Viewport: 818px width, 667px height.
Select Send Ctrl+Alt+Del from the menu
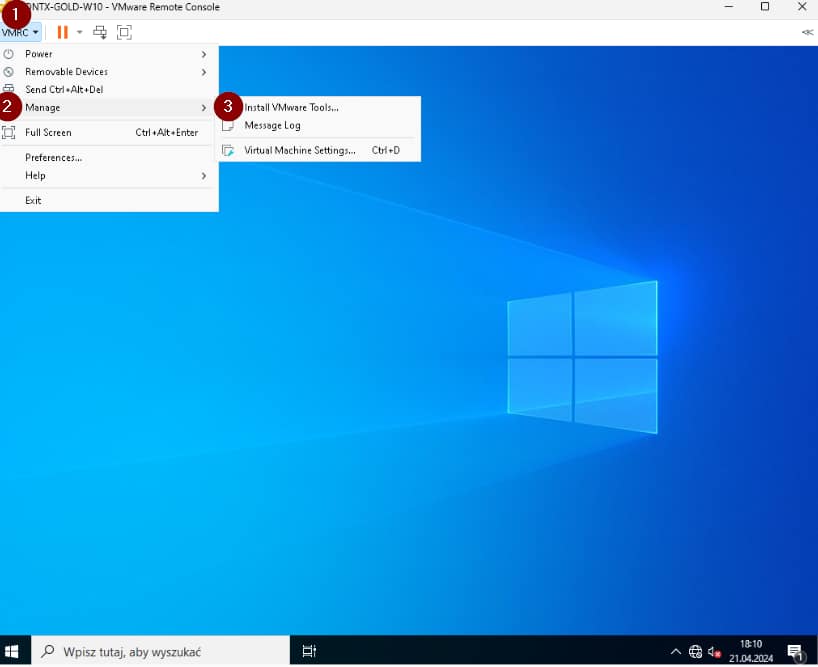point(64,90)
